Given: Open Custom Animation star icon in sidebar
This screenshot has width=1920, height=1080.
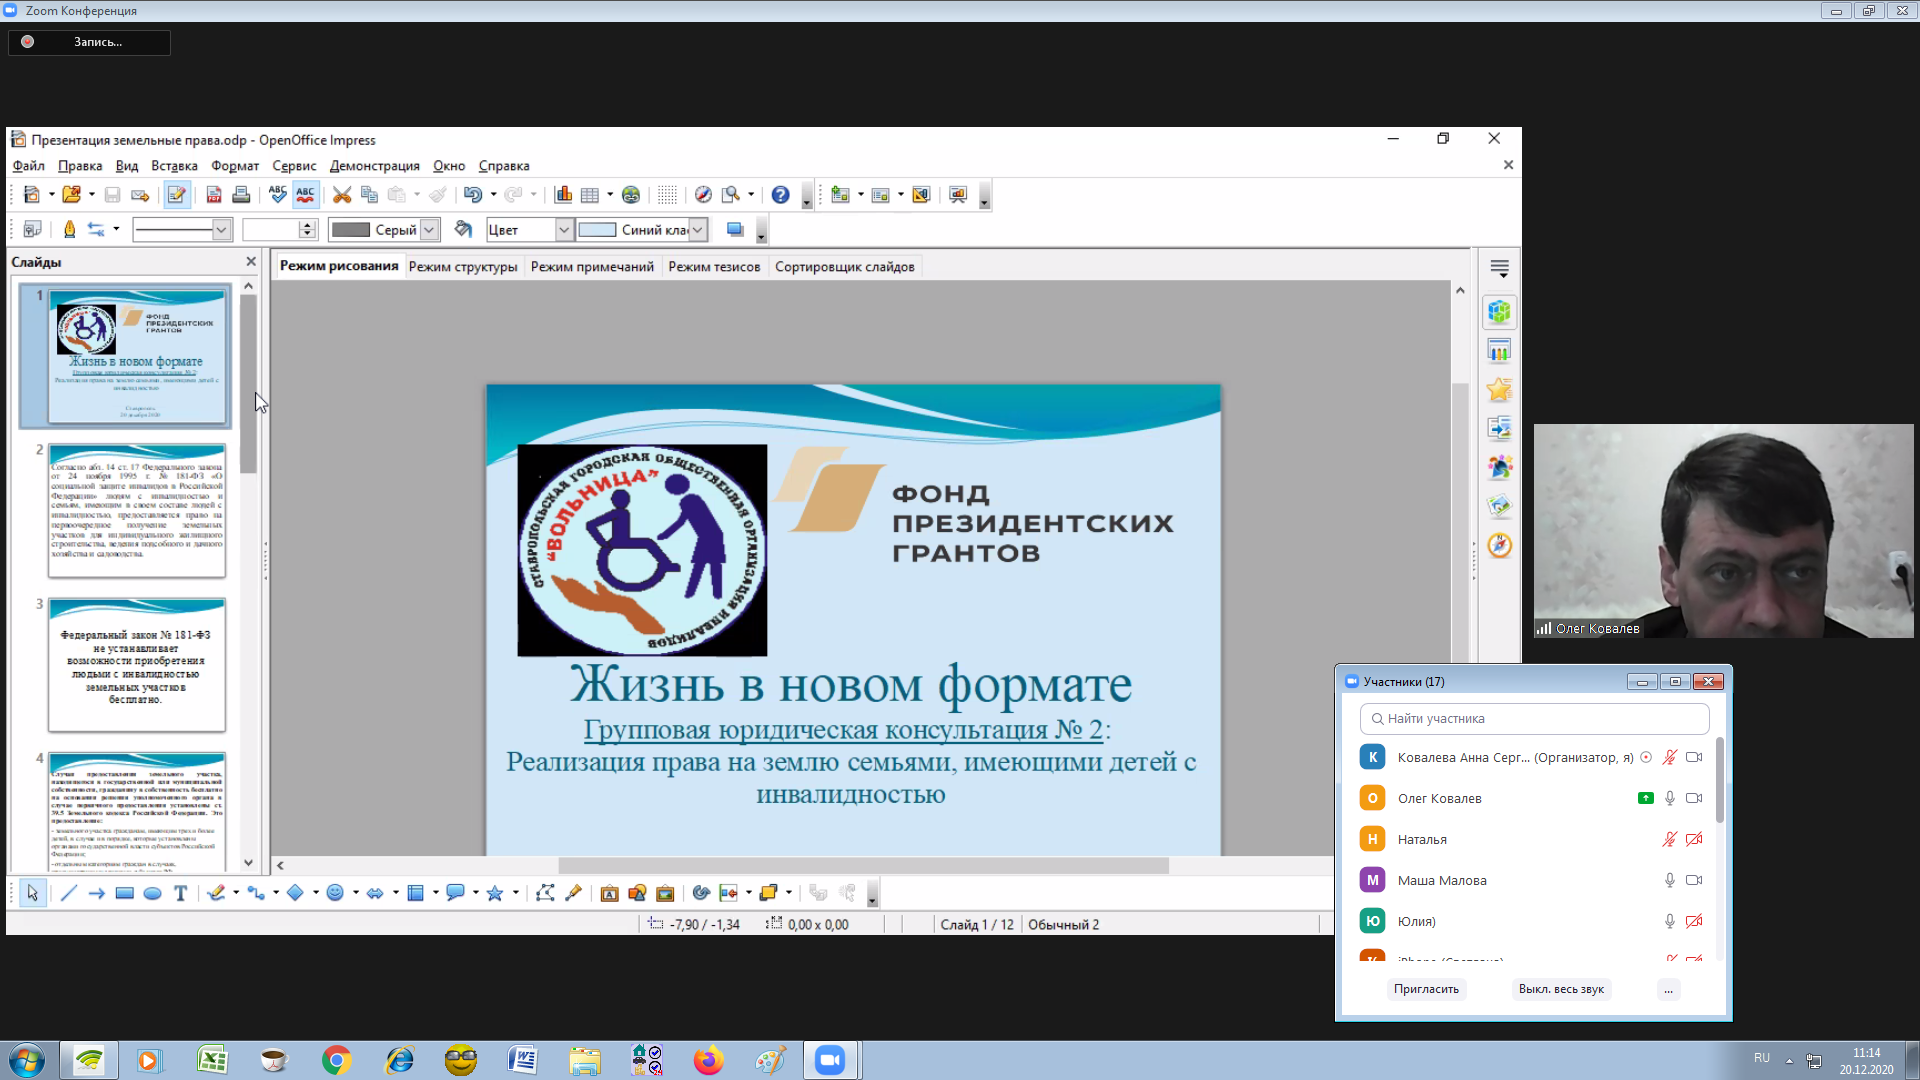Looking at the screenshot, I should (1499, 390).
